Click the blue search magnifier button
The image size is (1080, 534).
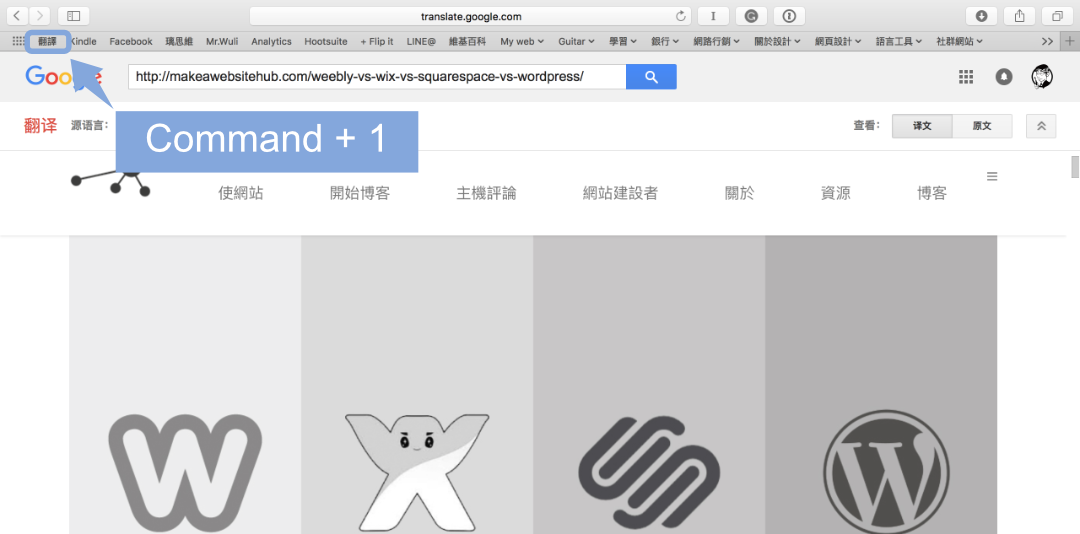click(x=652, y=76)
